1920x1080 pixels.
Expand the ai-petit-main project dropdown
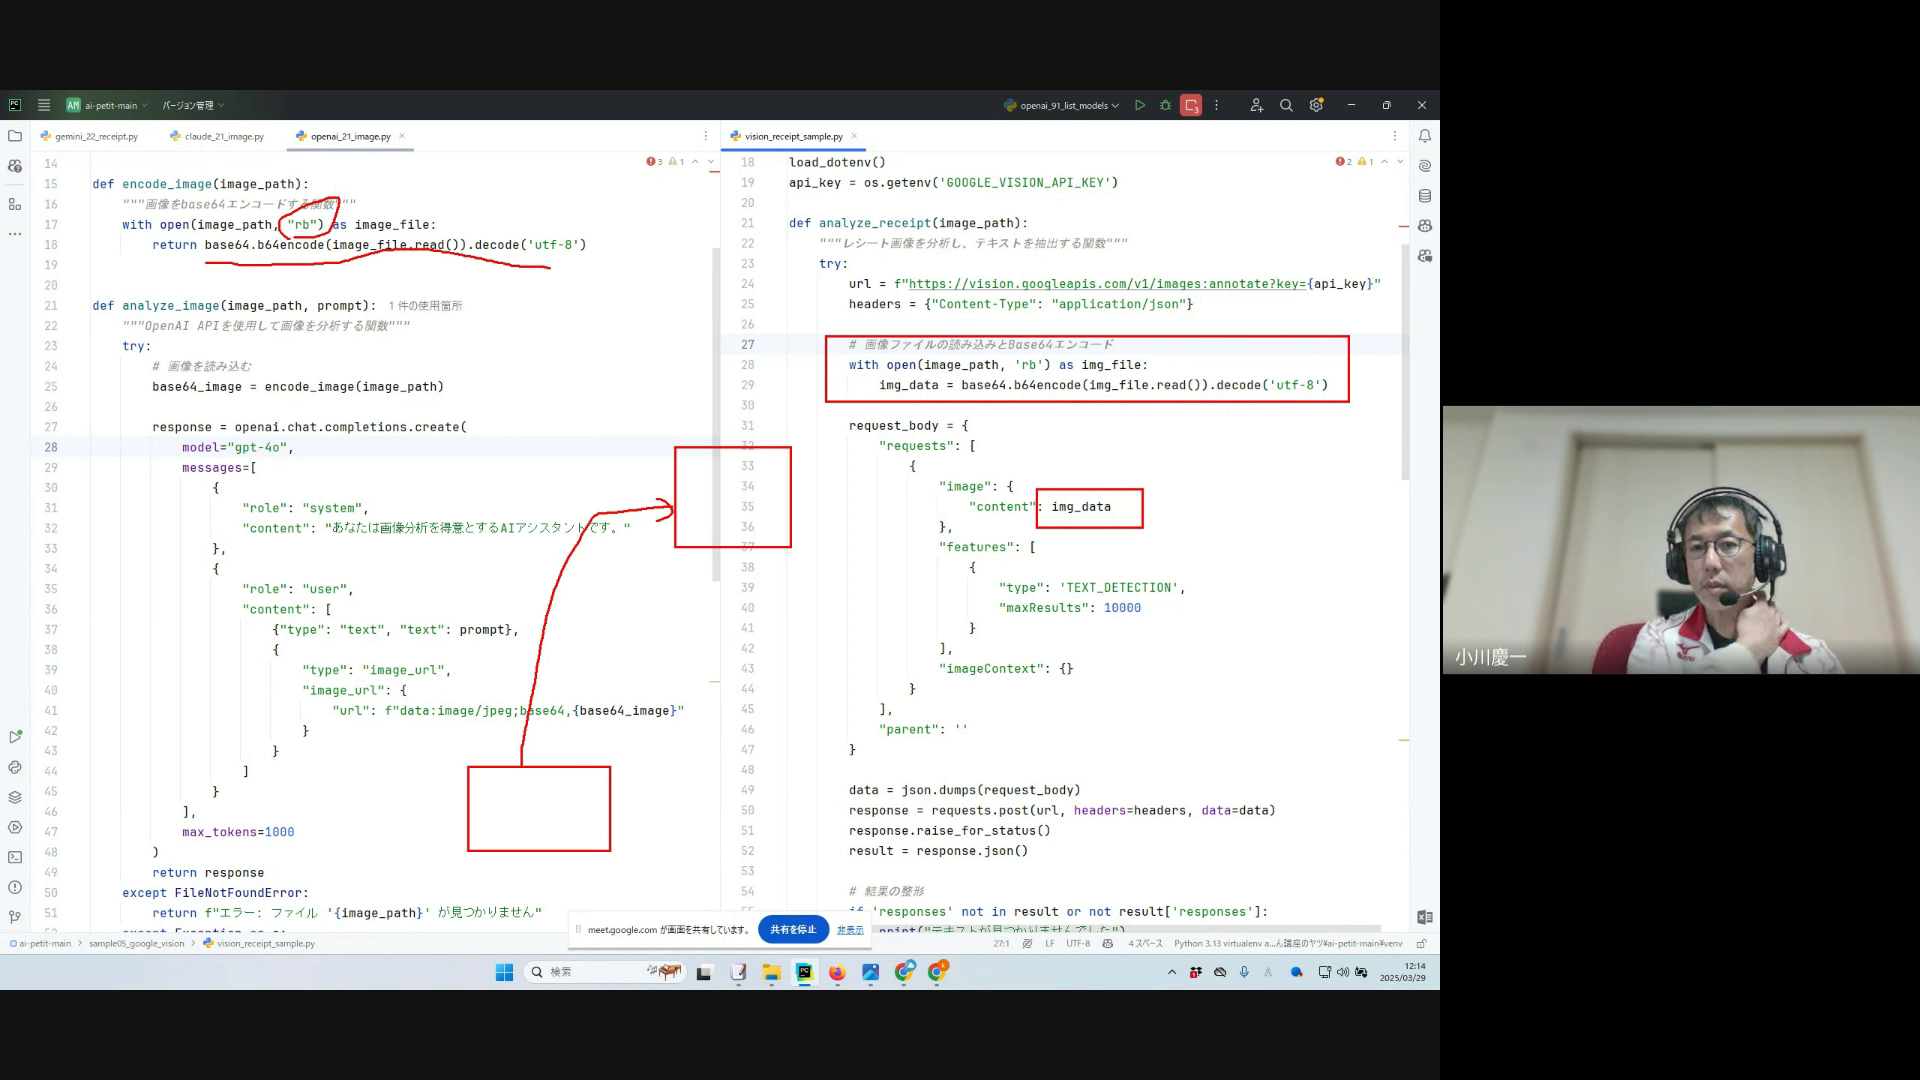coord(110,105)
